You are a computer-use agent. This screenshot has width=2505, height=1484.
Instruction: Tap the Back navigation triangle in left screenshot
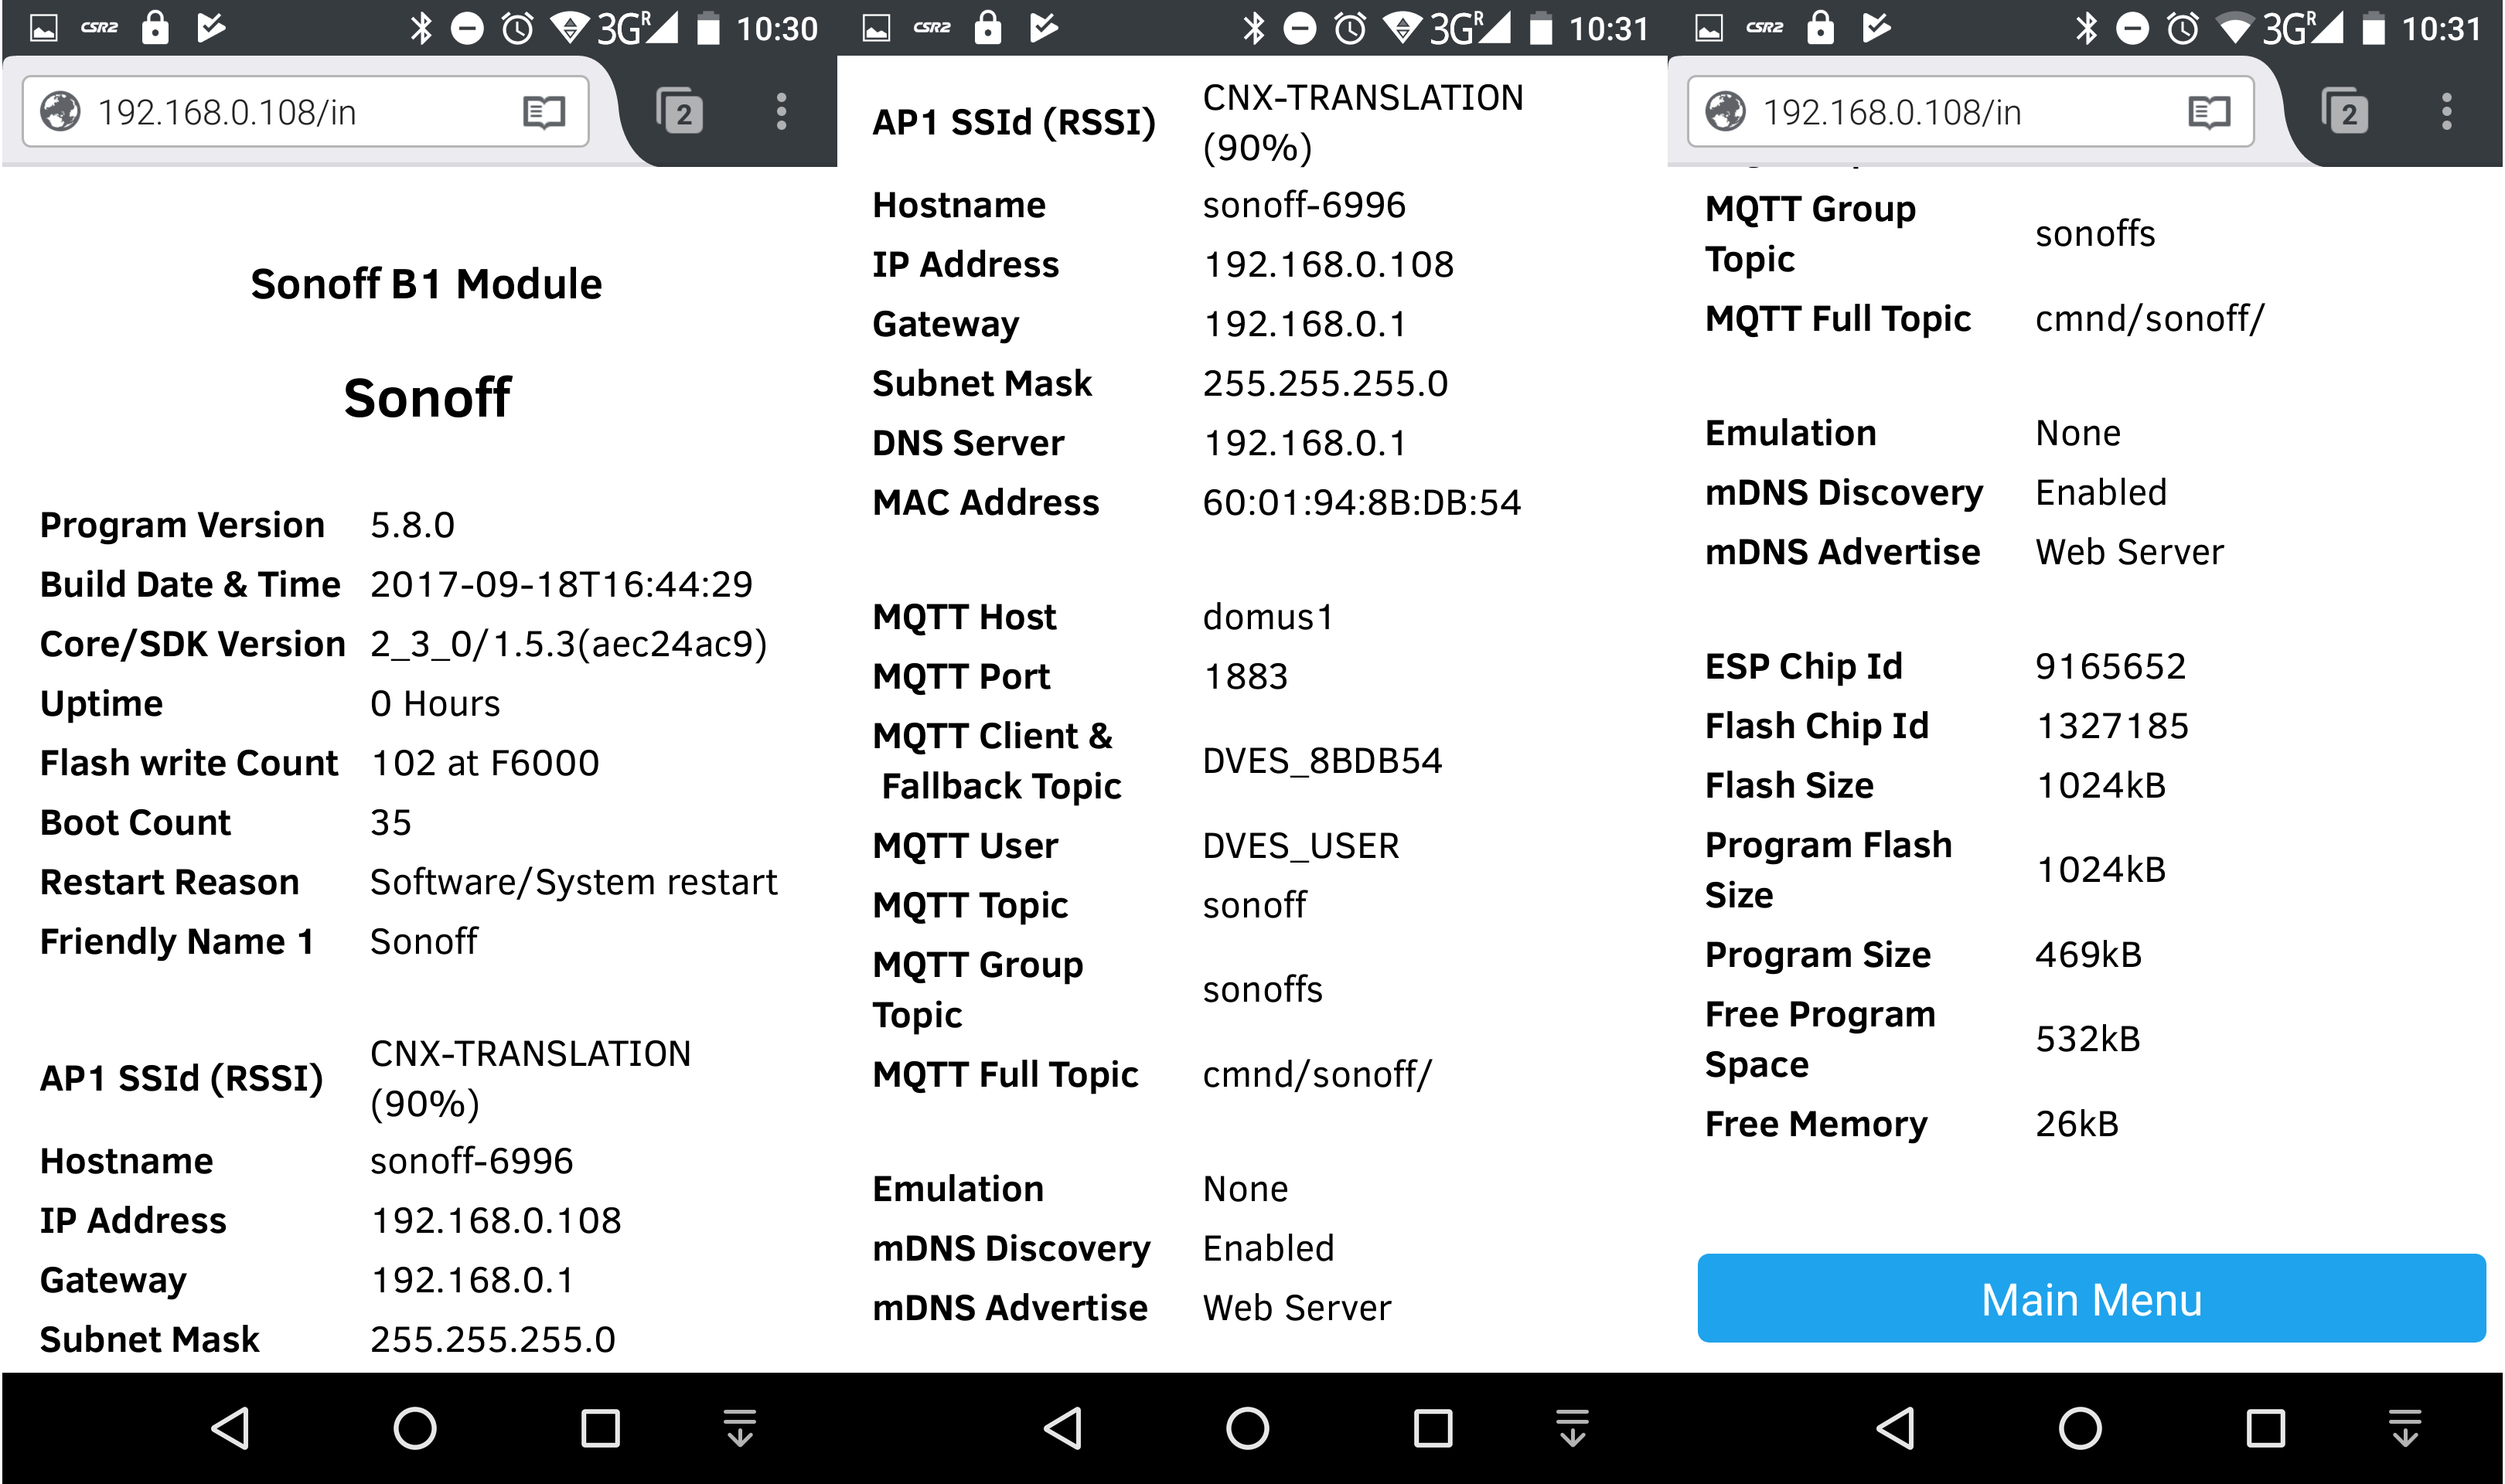pos(231,1428)
